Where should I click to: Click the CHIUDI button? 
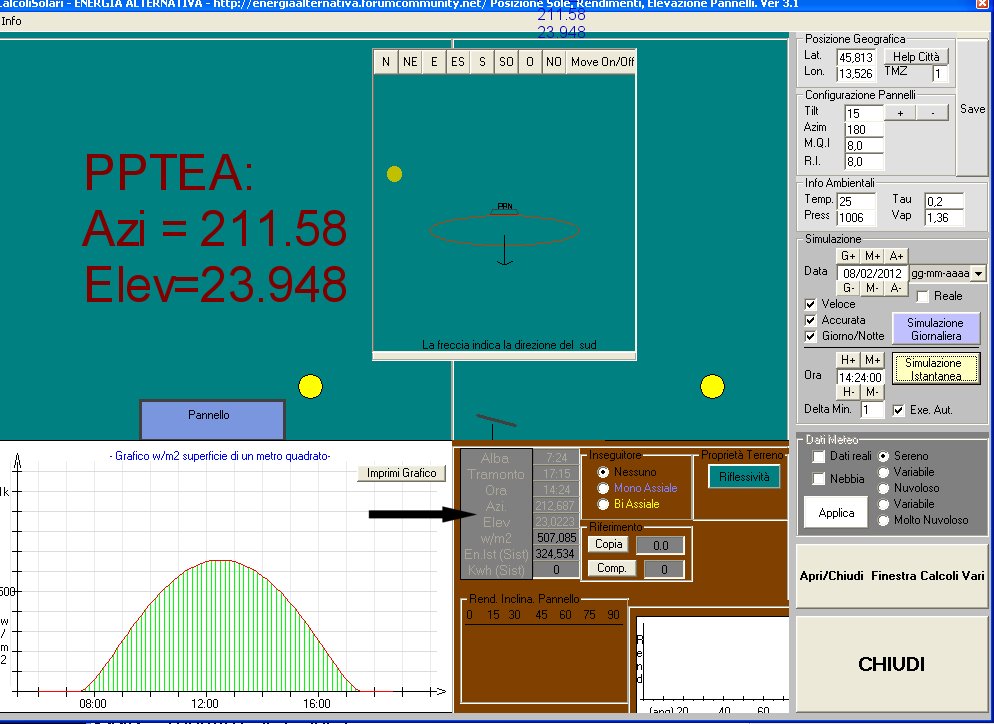(892, 664)
